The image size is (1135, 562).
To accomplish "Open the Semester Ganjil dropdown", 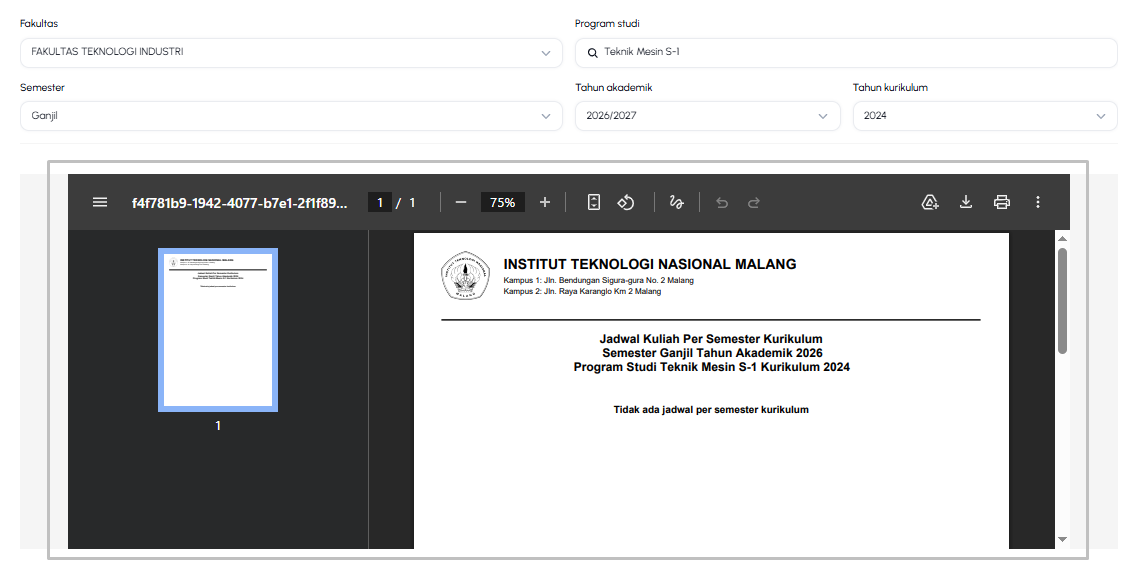I will click(291, 116).
